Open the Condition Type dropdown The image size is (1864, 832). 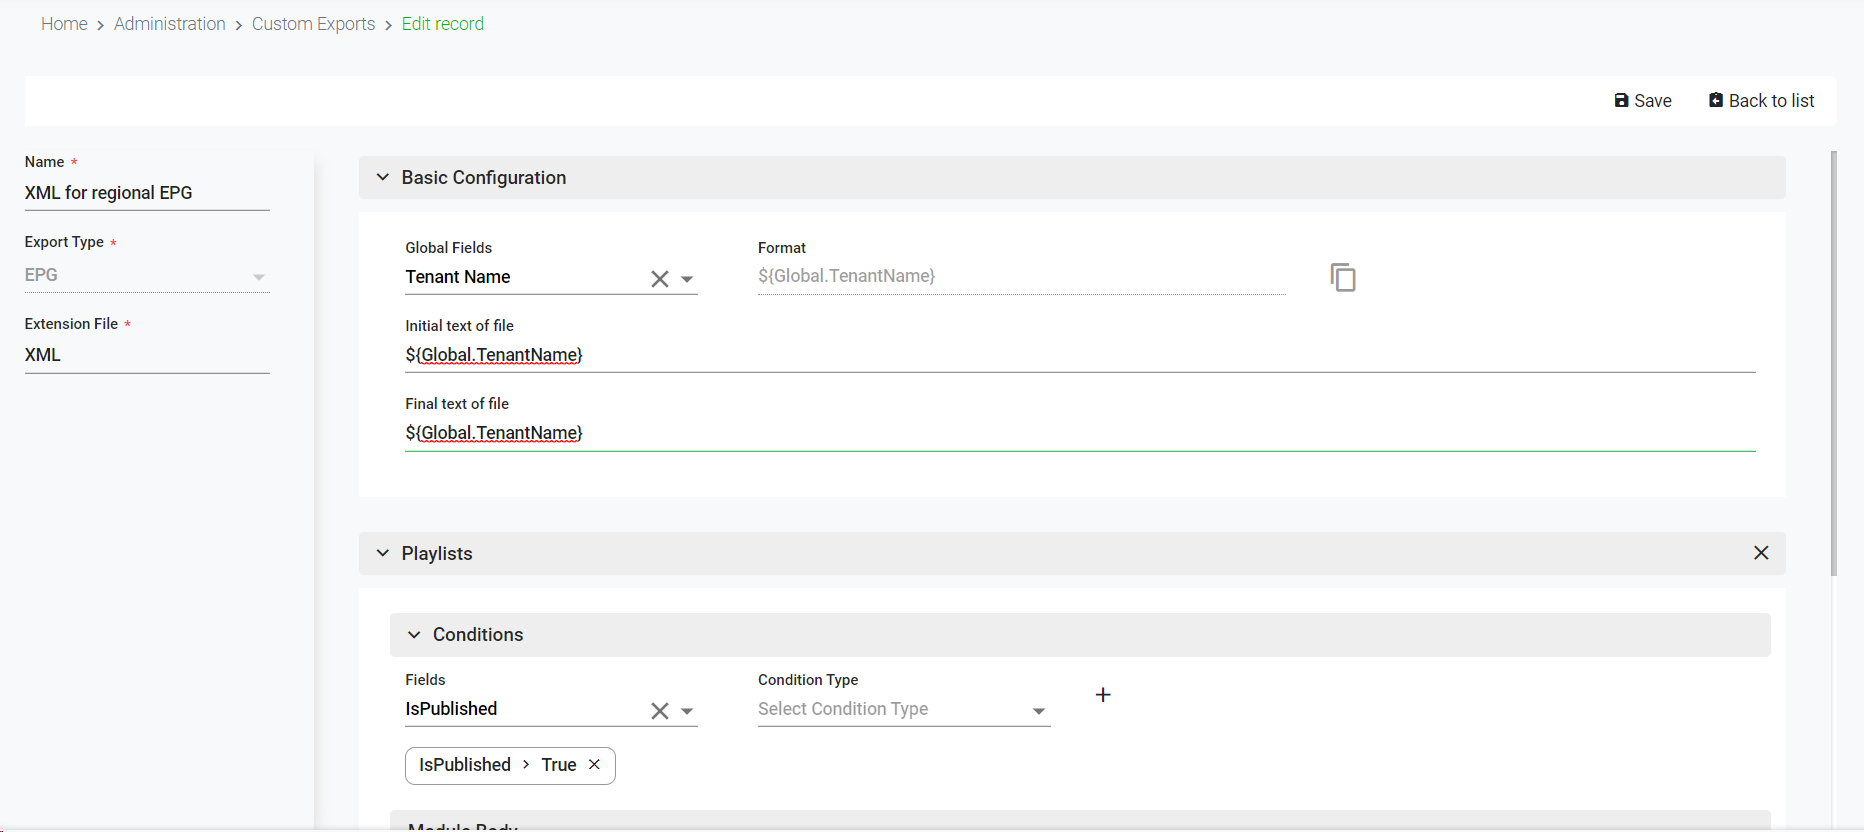(1038, 711)
